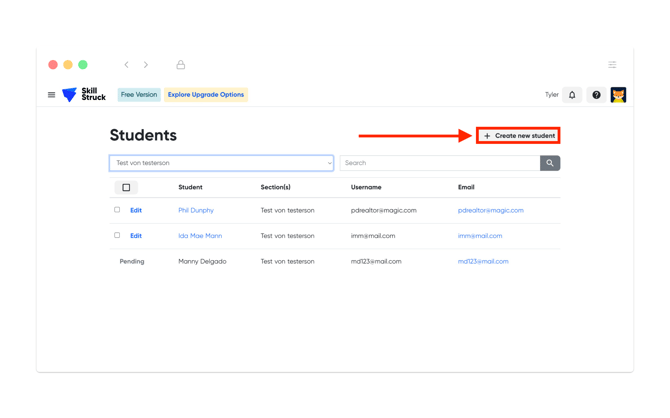Open the notifications bell

click(x=572, y=95)
